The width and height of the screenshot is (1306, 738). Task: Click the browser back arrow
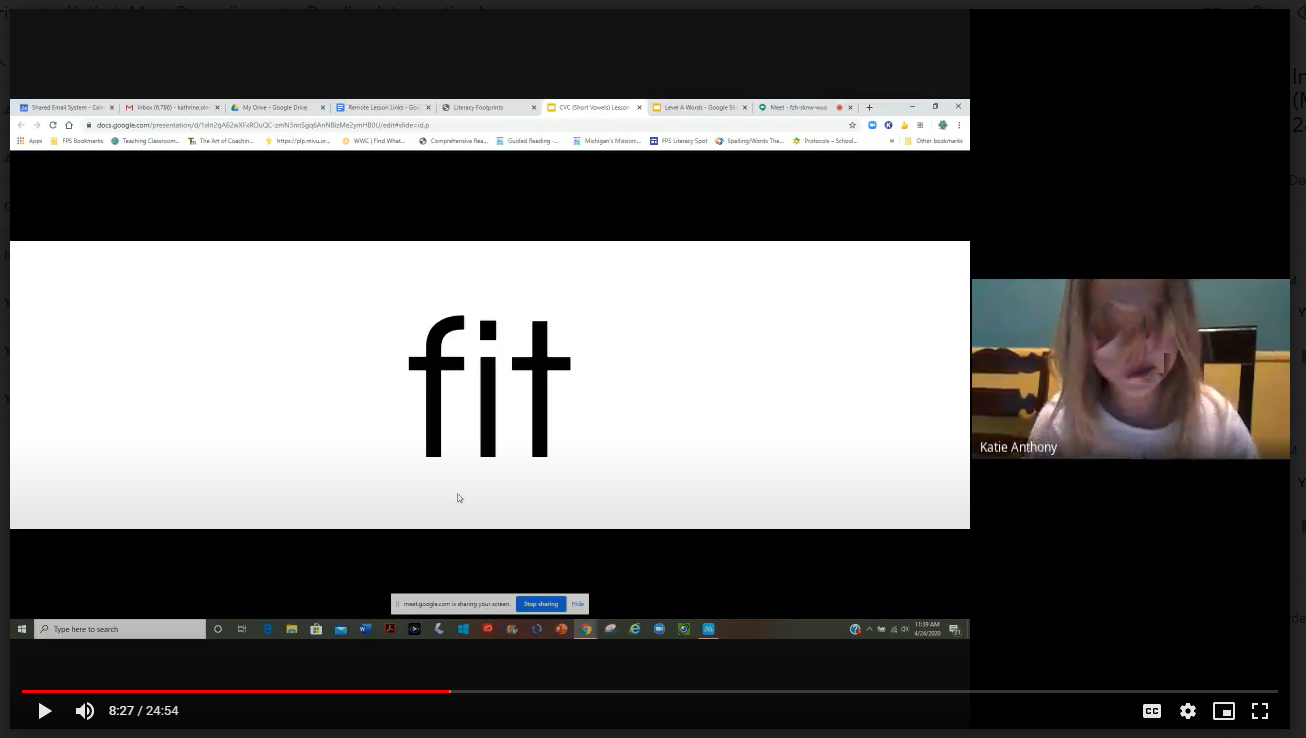click(21, 125)
